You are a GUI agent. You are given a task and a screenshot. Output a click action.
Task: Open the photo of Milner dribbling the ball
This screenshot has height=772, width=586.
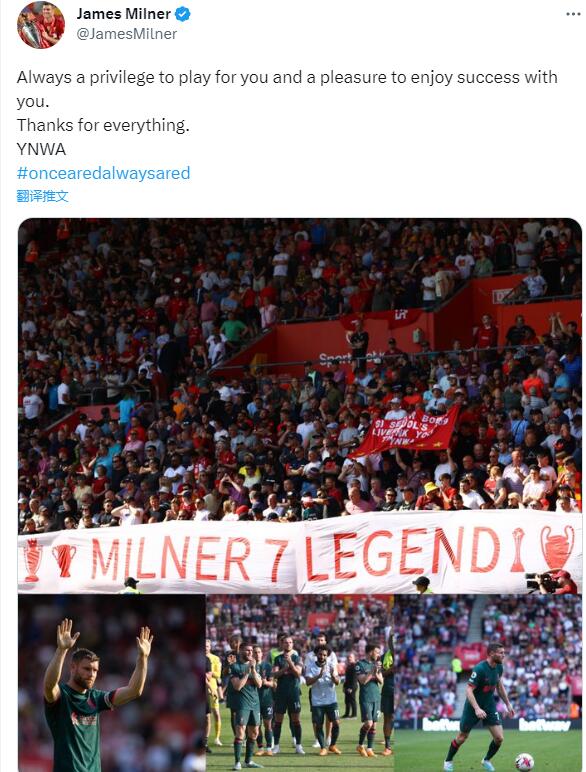488,683
